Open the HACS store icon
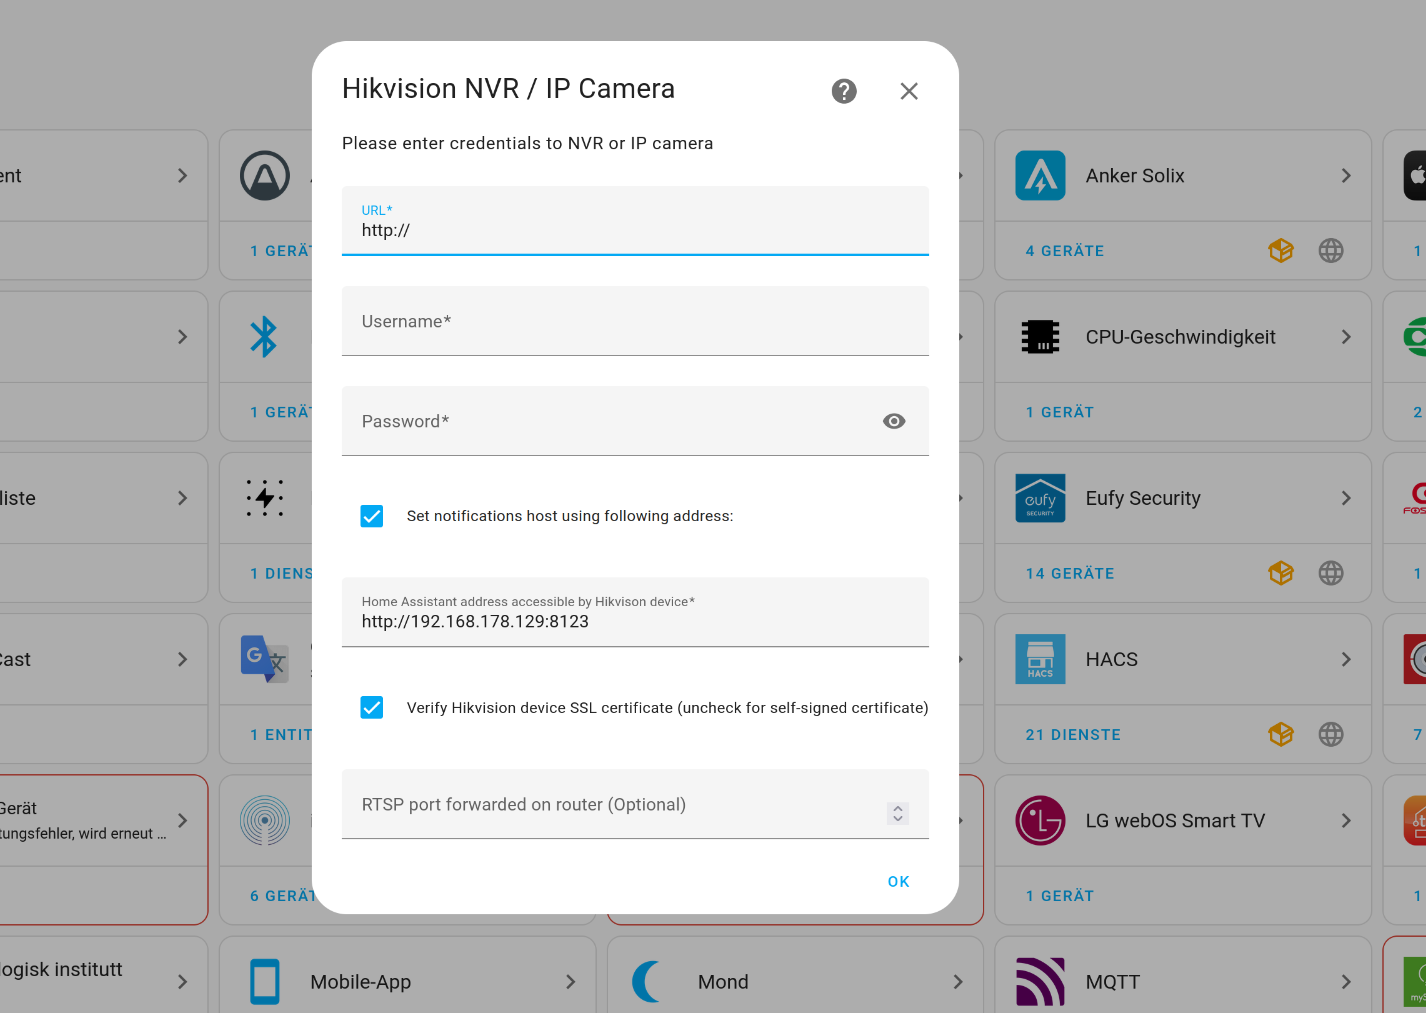1426x1013 pixels. point(1040,659)
